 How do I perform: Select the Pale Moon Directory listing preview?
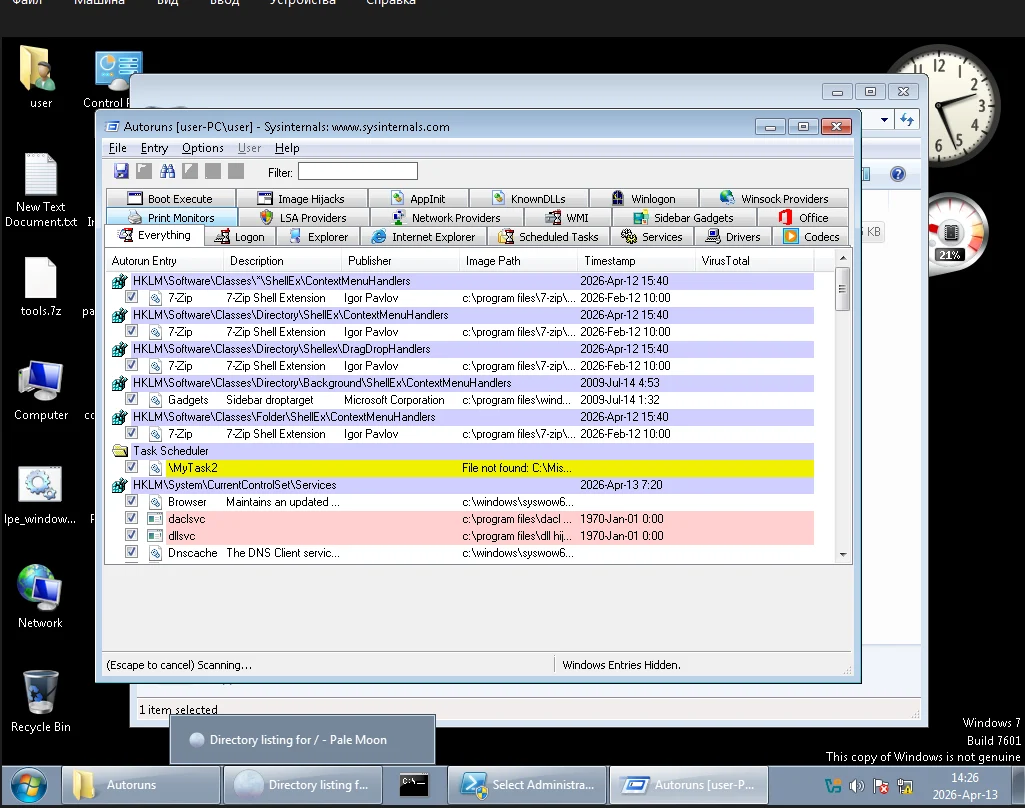pos(303,739)
